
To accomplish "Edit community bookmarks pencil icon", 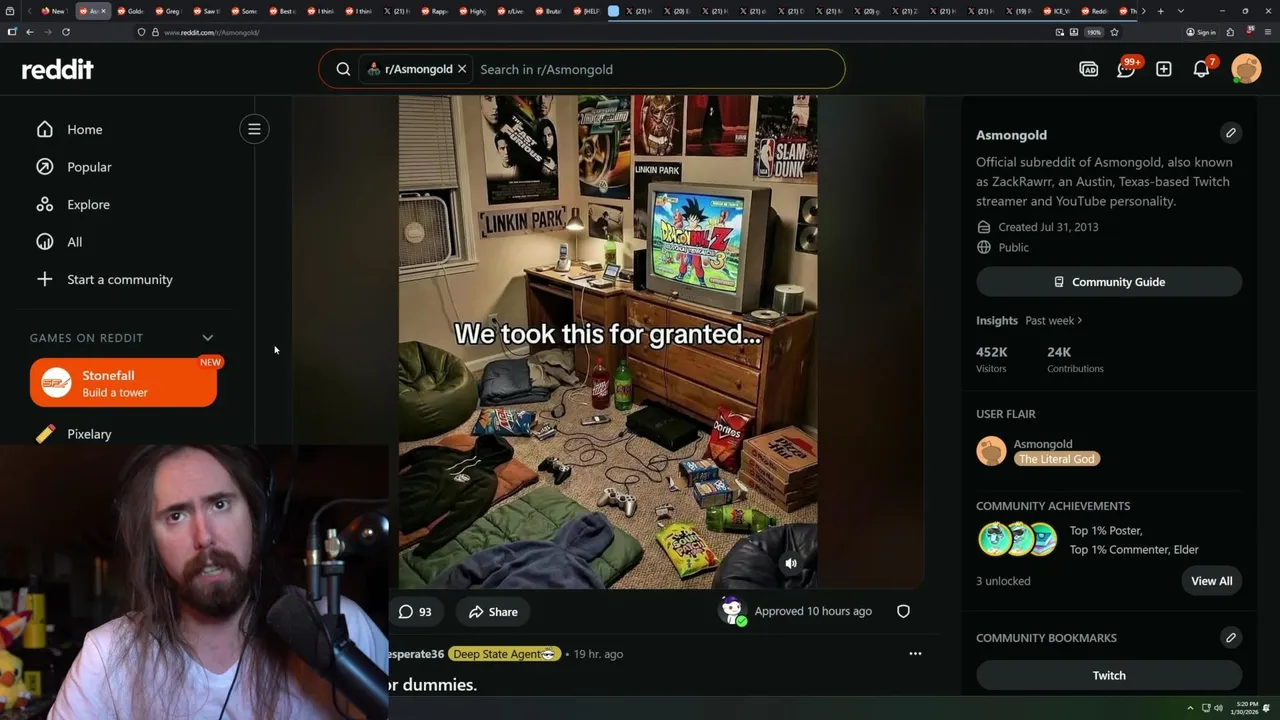I will point(1231,637).
